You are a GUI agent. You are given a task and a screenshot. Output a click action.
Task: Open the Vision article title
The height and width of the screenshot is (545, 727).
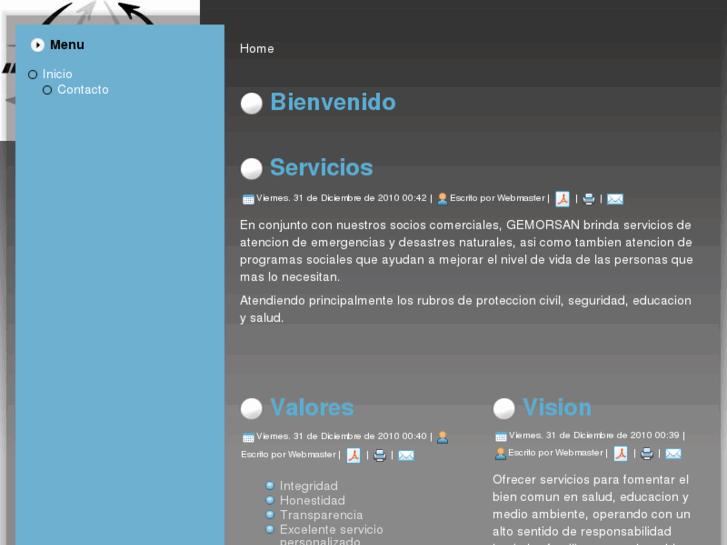click(557, 407)
